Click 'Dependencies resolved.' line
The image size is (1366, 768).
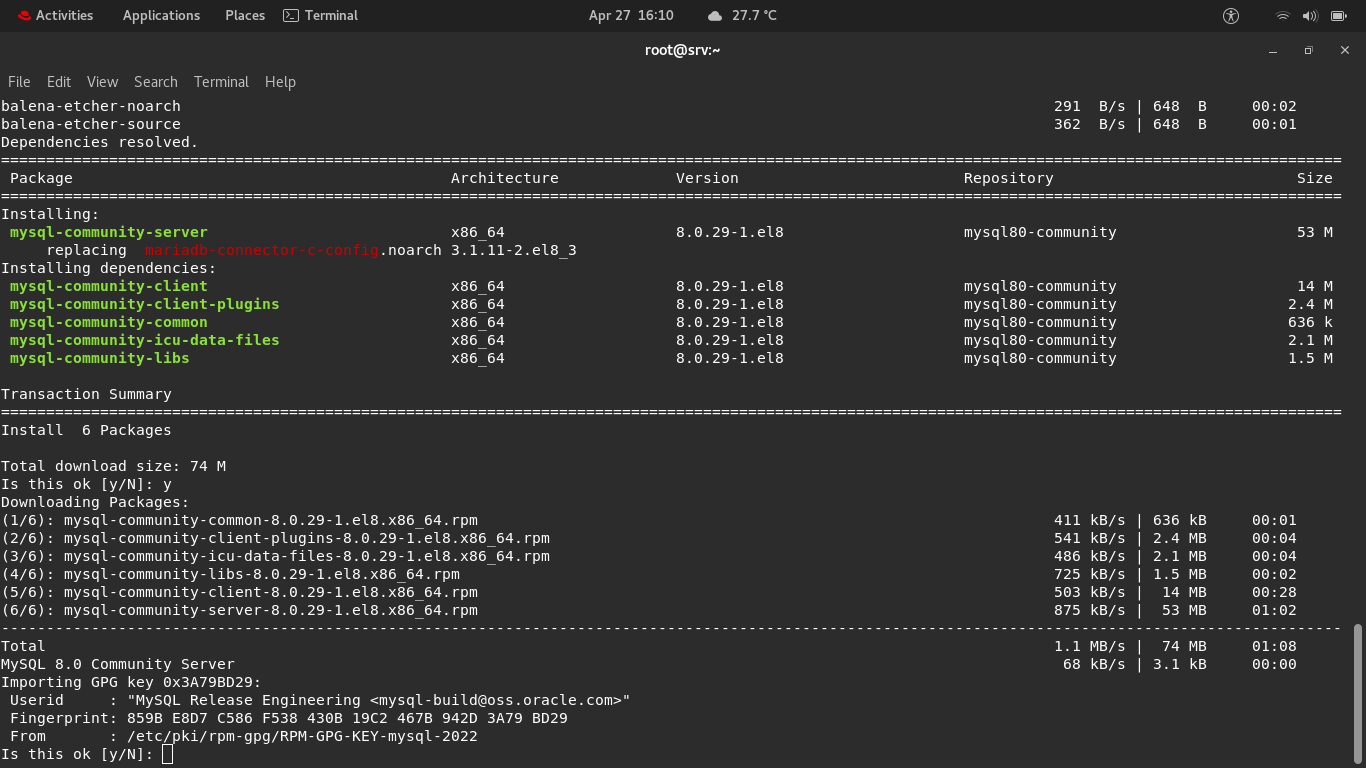point(100,142)
